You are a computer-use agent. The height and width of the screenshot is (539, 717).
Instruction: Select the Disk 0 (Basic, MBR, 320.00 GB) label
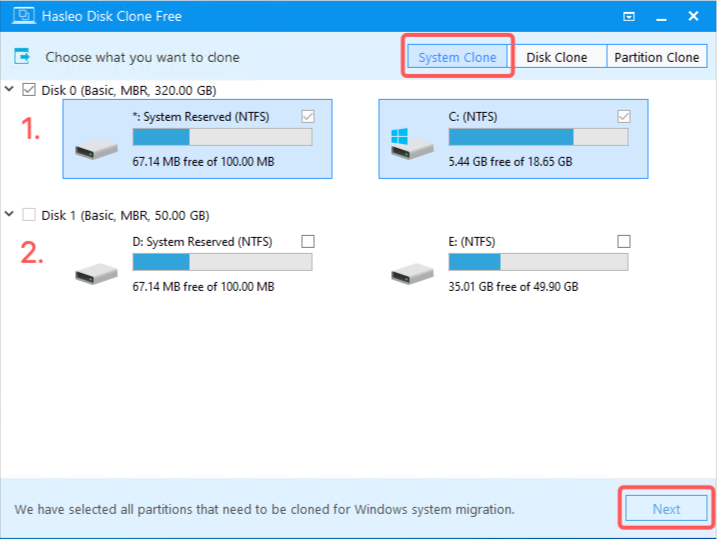coord(128,90)
